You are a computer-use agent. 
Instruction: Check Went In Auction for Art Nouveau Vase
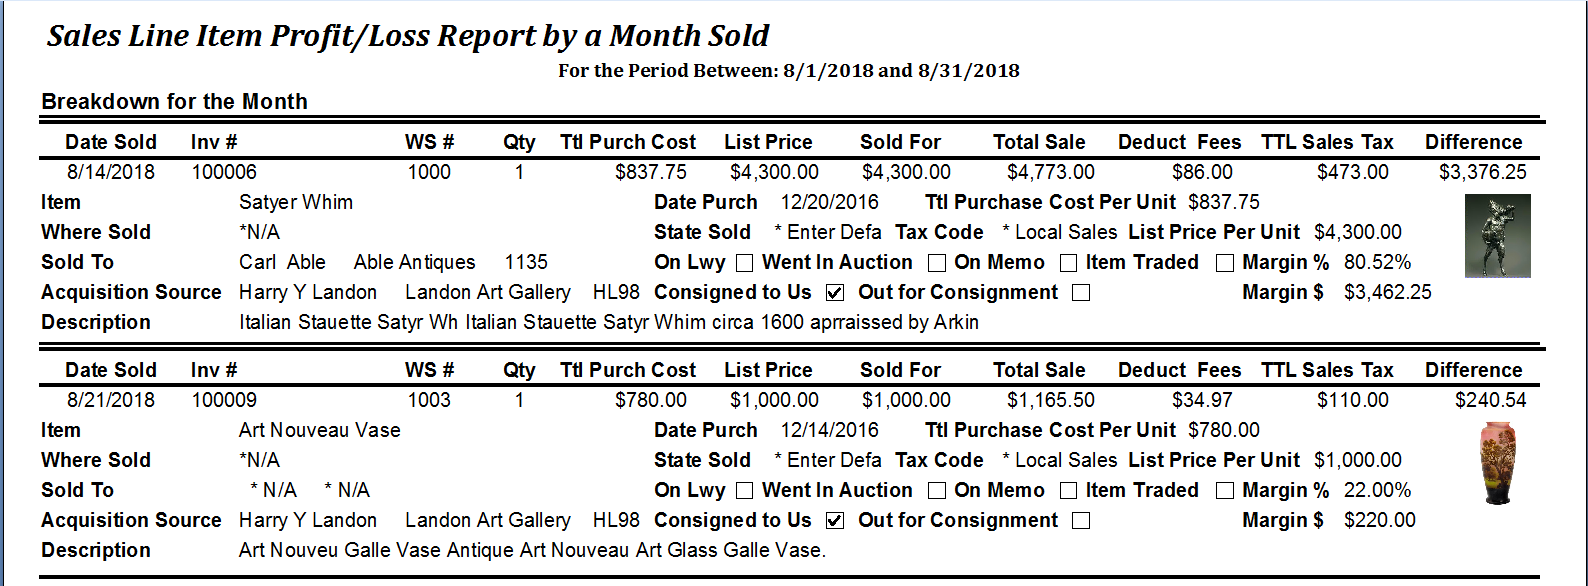pyautogui.click(x=936, y=491)
